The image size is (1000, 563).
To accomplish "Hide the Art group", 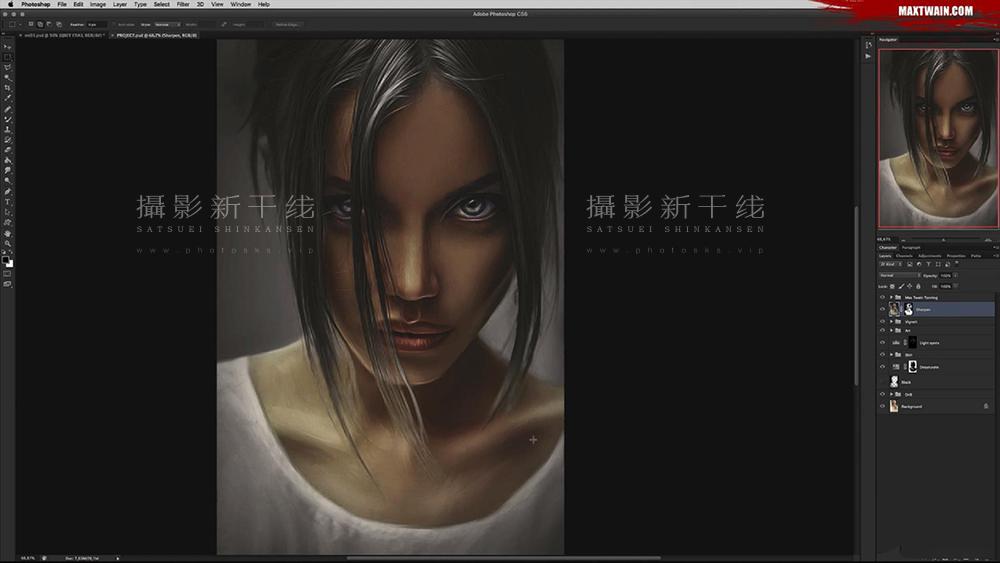I will 883,330.
